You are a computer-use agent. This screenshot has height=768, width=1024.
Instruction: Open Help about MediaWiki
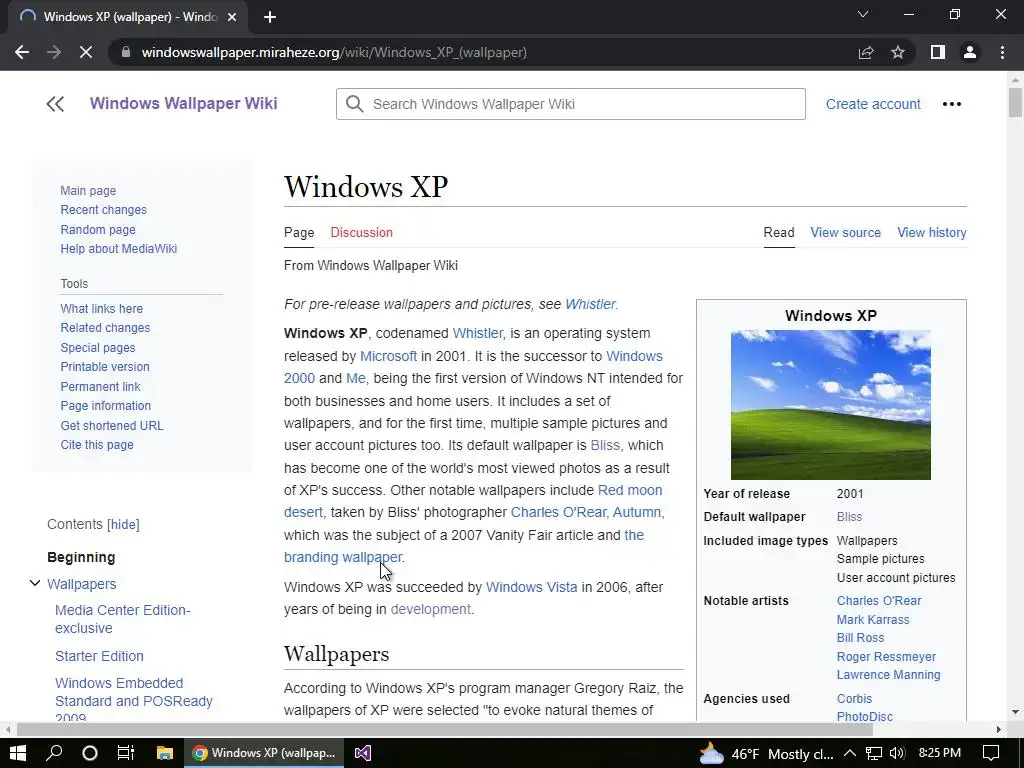(x=118, y=249)
